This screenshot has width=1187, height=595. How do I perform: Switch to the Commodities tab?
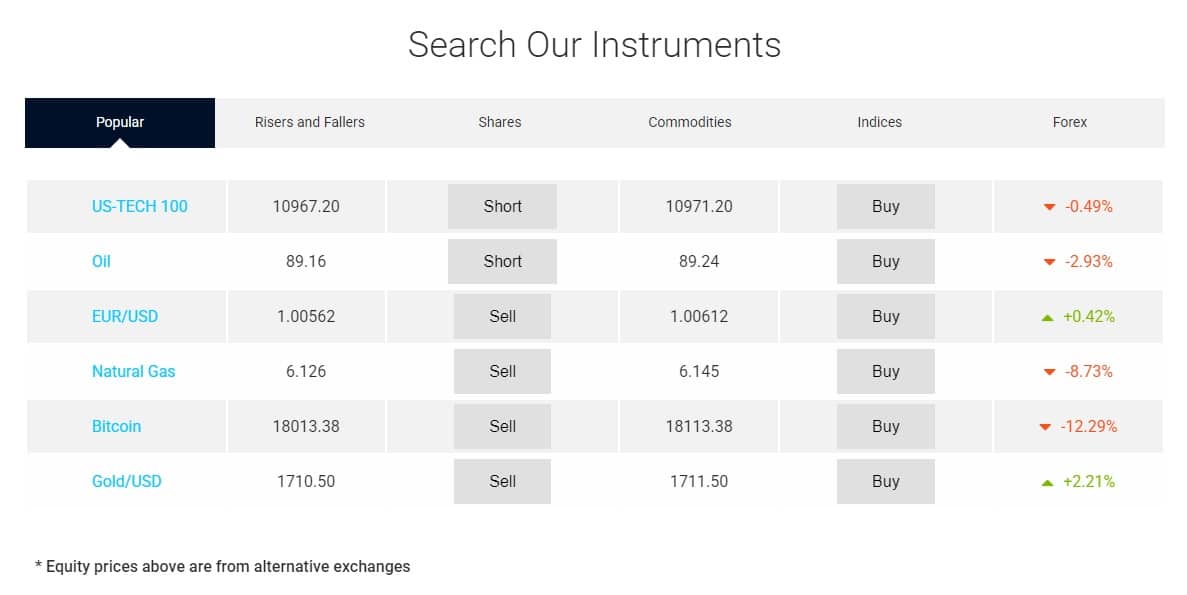tap(689, 122)
